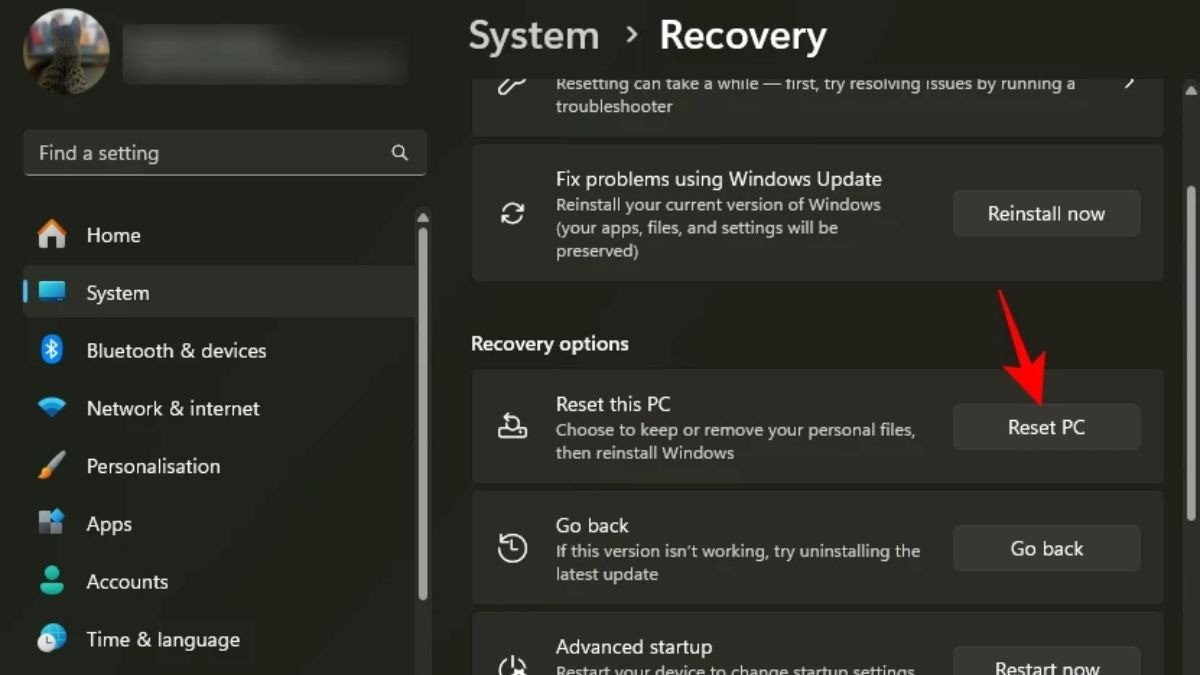Click the Reinstall now button
Image resolution: width=1200 pixels, height=675 pixels.
[1046, 213]
